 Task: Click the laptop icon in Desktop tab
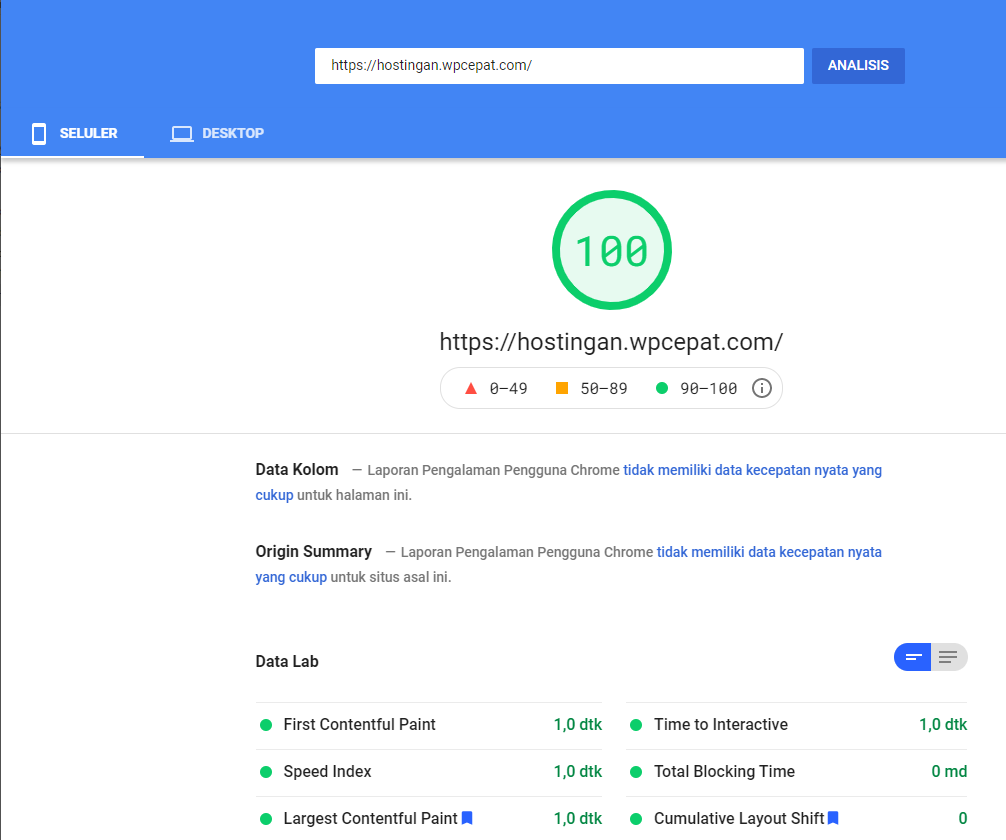181,134
